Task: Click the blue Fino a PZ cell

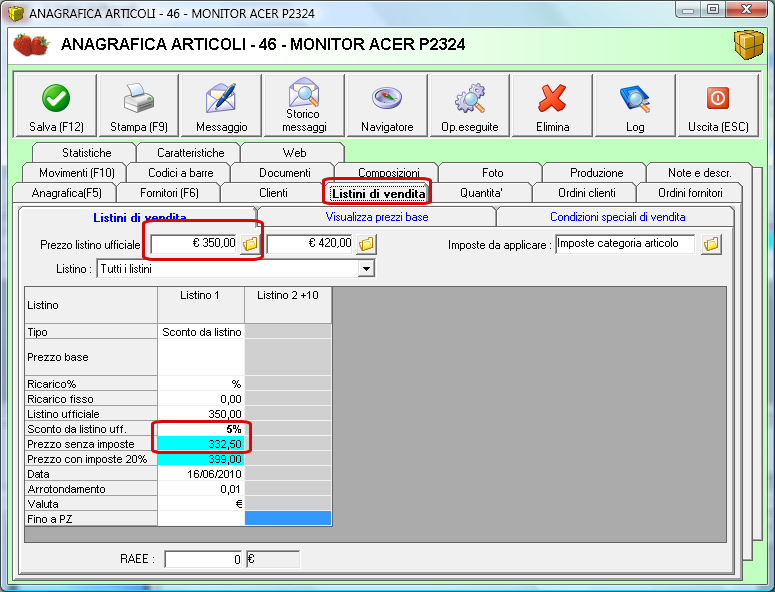Action: point(288,518)
